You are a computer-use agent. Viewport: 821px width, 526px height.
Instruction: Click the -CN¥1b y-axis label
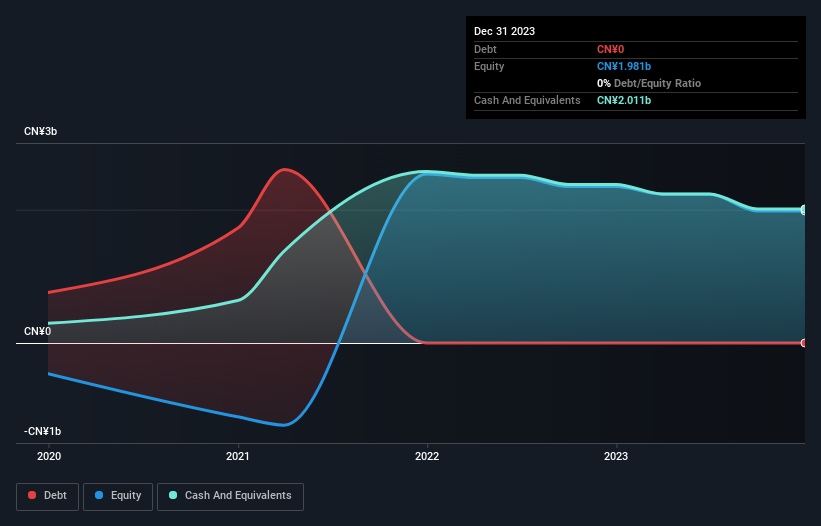pyautogui.click(x=42, y=431)
